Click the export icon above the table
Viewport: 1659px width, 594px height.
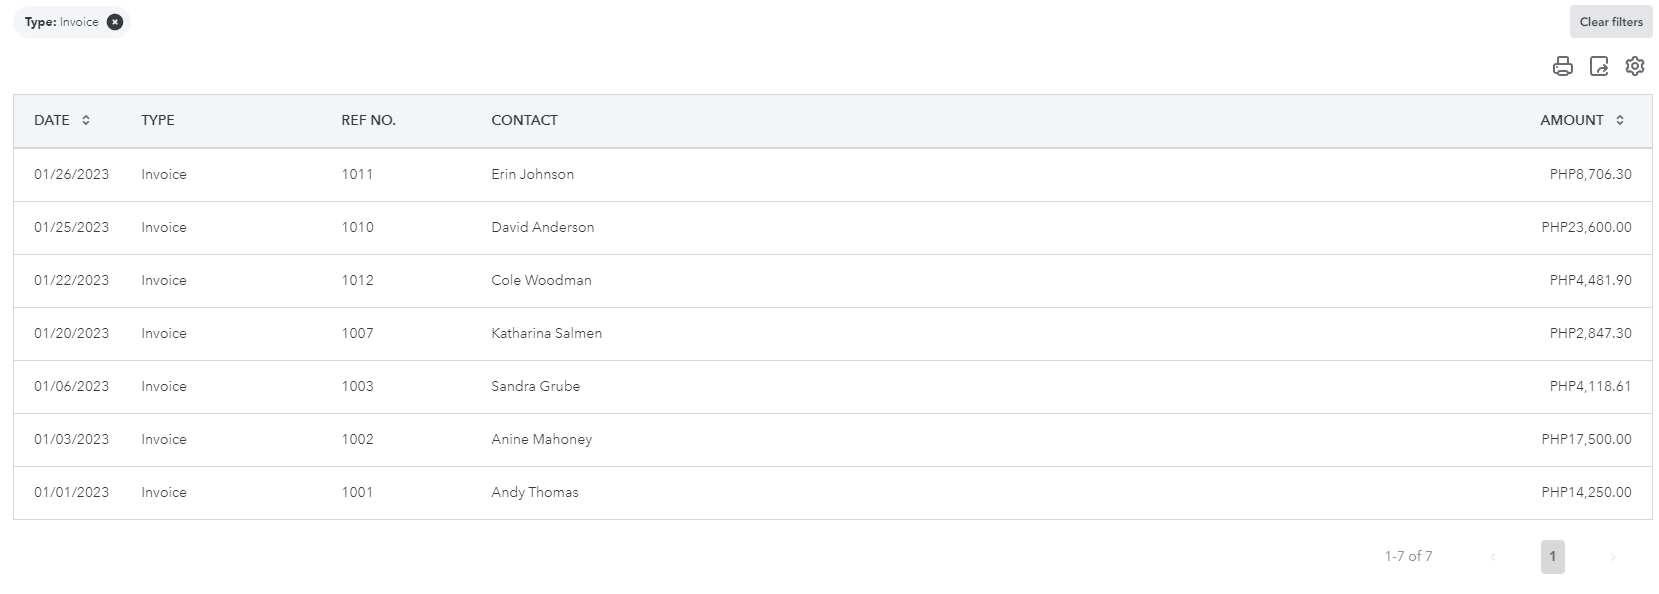(1599, 66)
